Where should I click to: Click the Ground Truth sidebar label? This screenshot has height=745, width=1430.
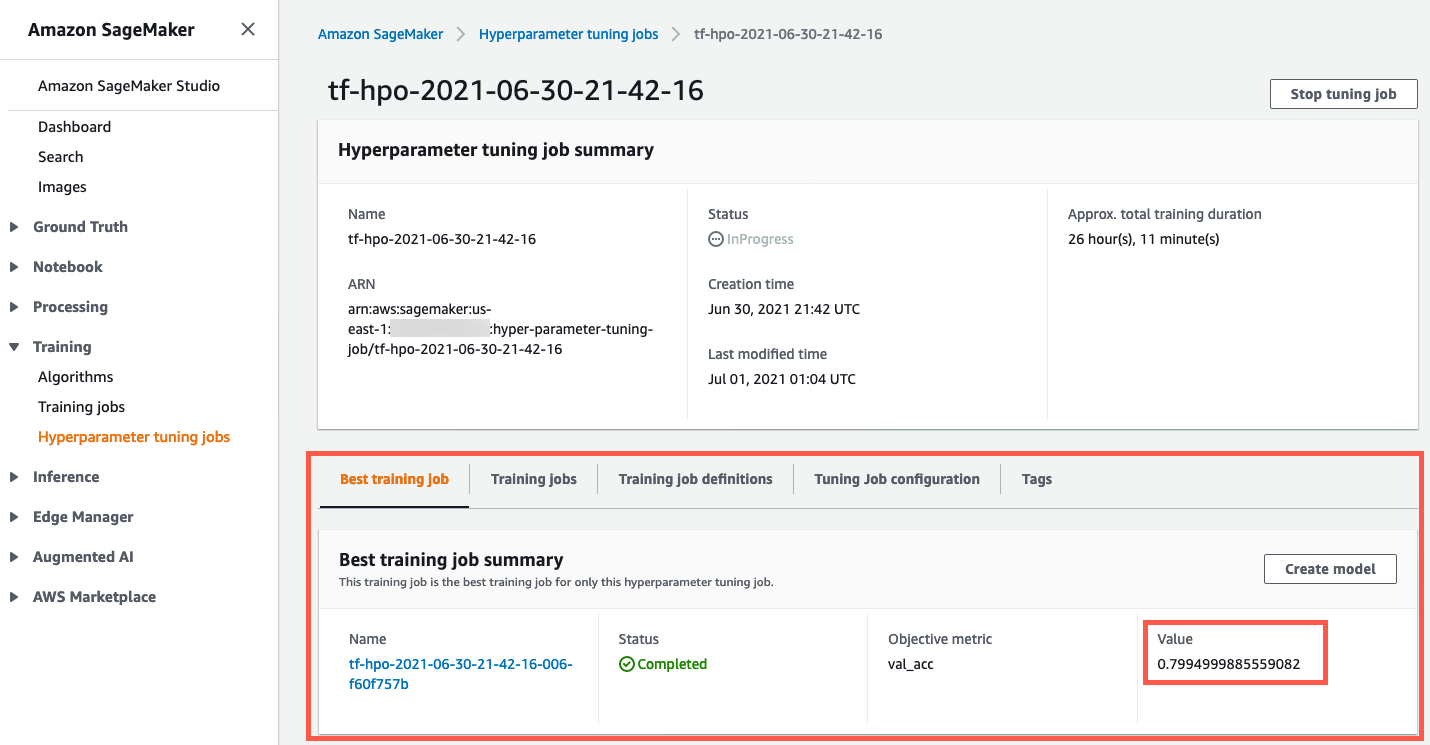80,227
